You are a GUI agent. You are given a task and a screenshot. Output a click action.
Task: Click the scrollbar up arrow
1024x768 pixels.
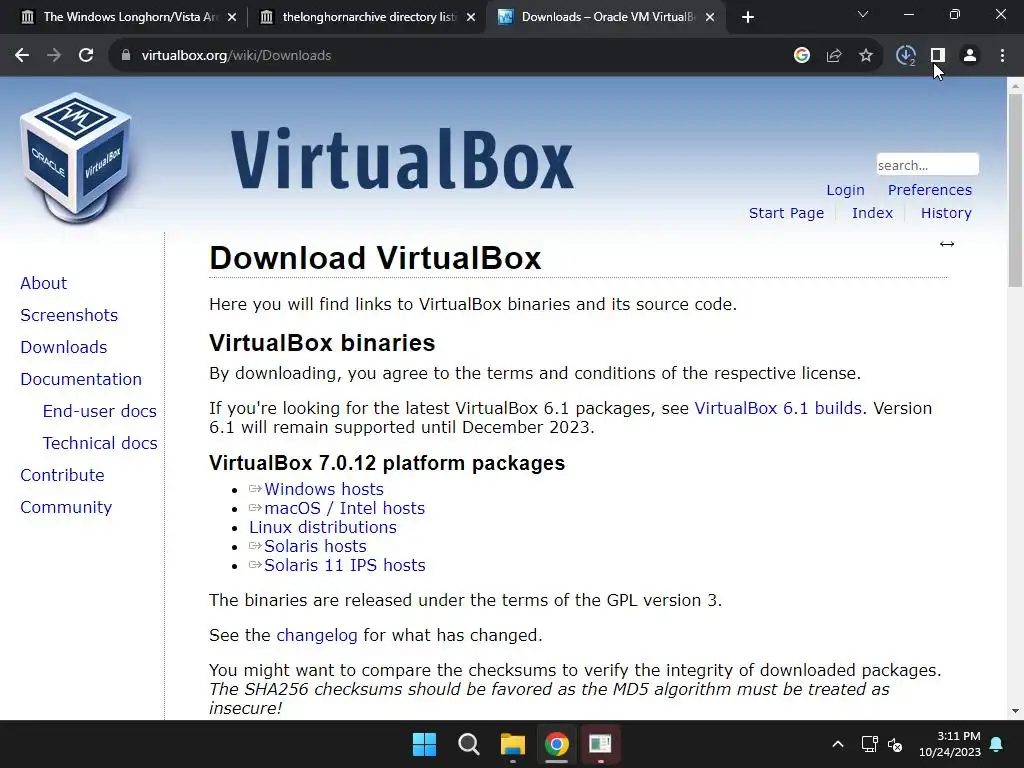(x=1015, y=85)
